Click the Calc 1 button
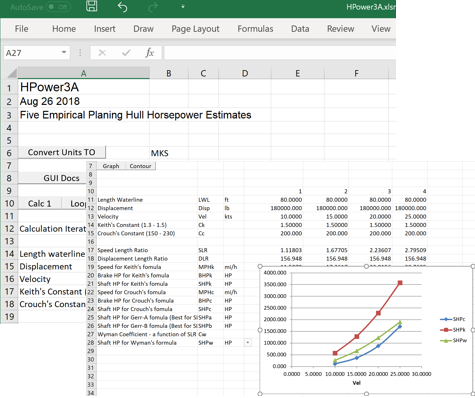Viewport: 475px width, 398px height. click(x=39, y=203)
